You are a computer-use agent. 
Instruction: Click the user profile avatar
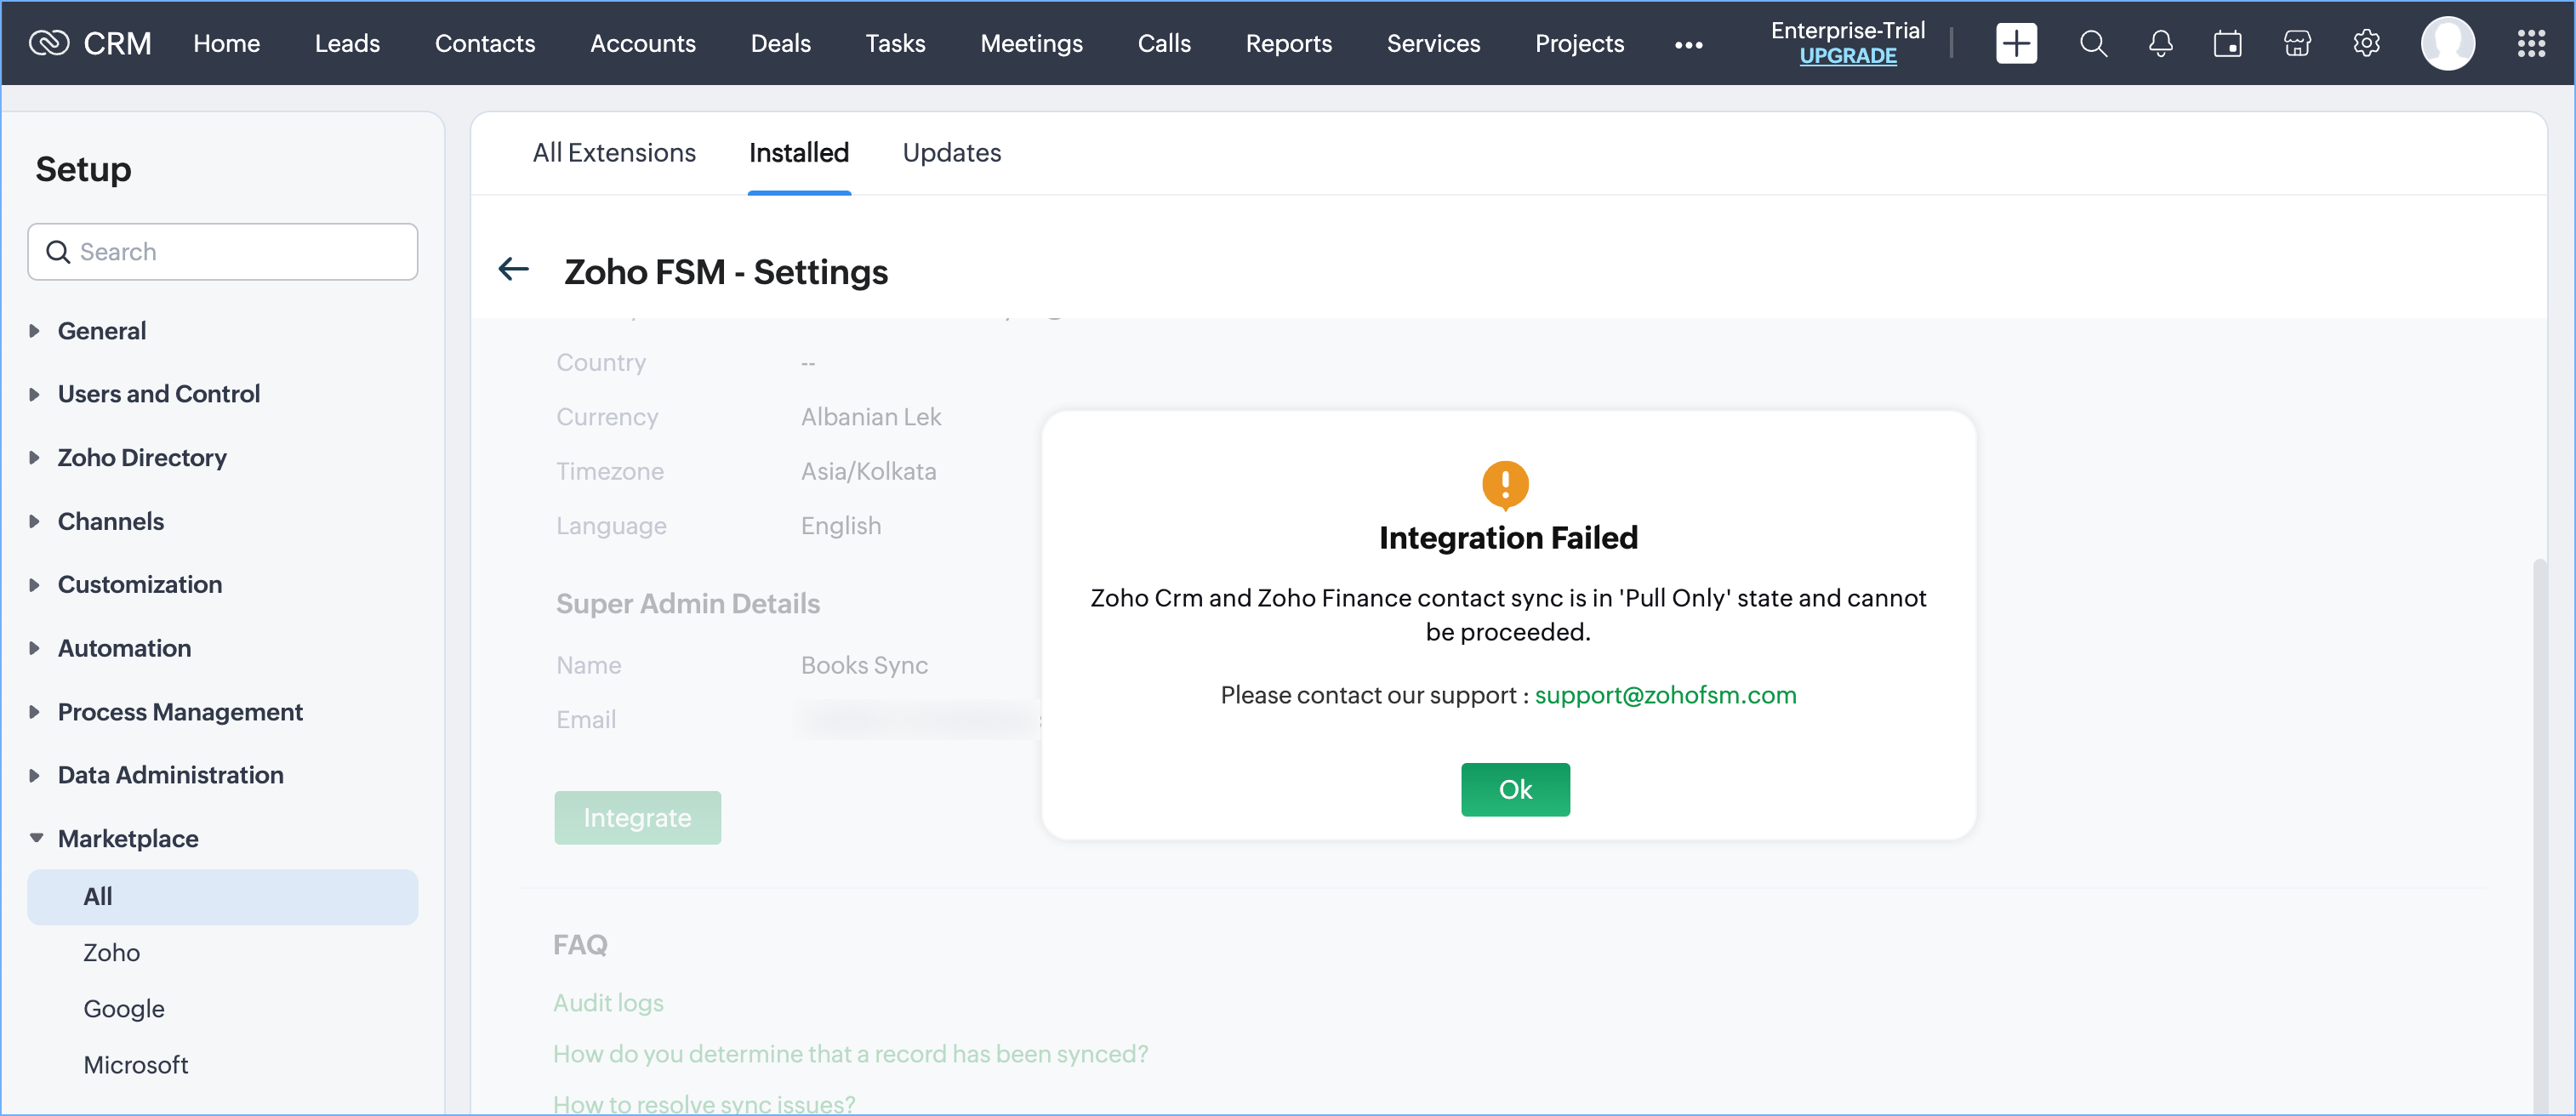(x=2447, y=44)
